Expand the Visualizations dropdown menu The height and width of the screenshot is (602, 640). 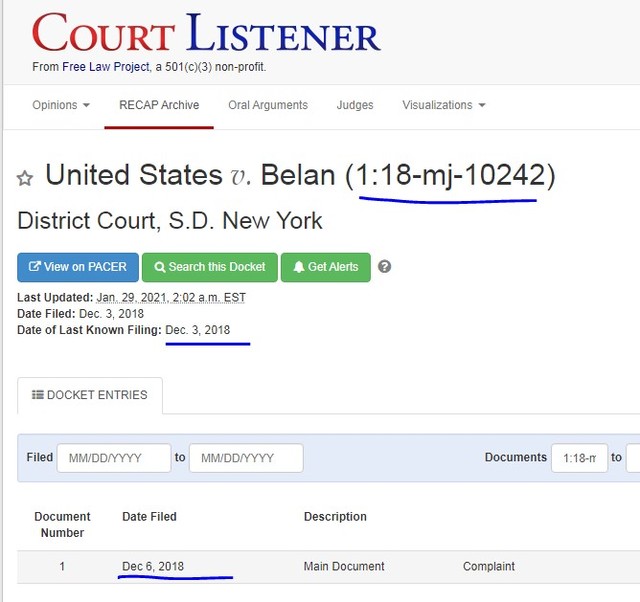click(443, 105)
